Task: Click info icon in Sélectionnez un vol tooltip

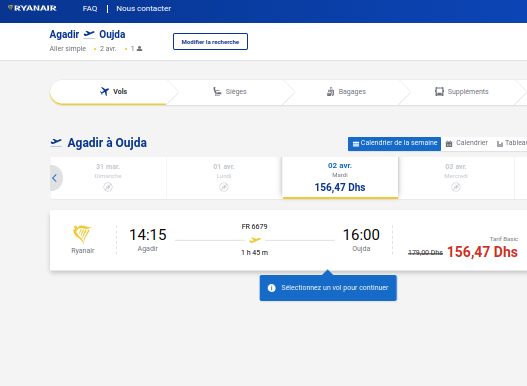Action: click(272, 288)
